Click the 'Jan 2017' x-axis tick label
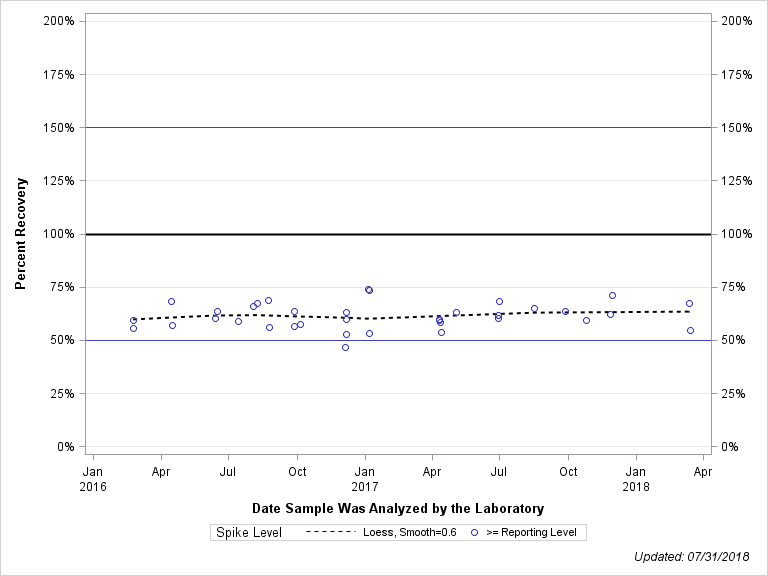 pyautogui.click(x=365, y=479)
